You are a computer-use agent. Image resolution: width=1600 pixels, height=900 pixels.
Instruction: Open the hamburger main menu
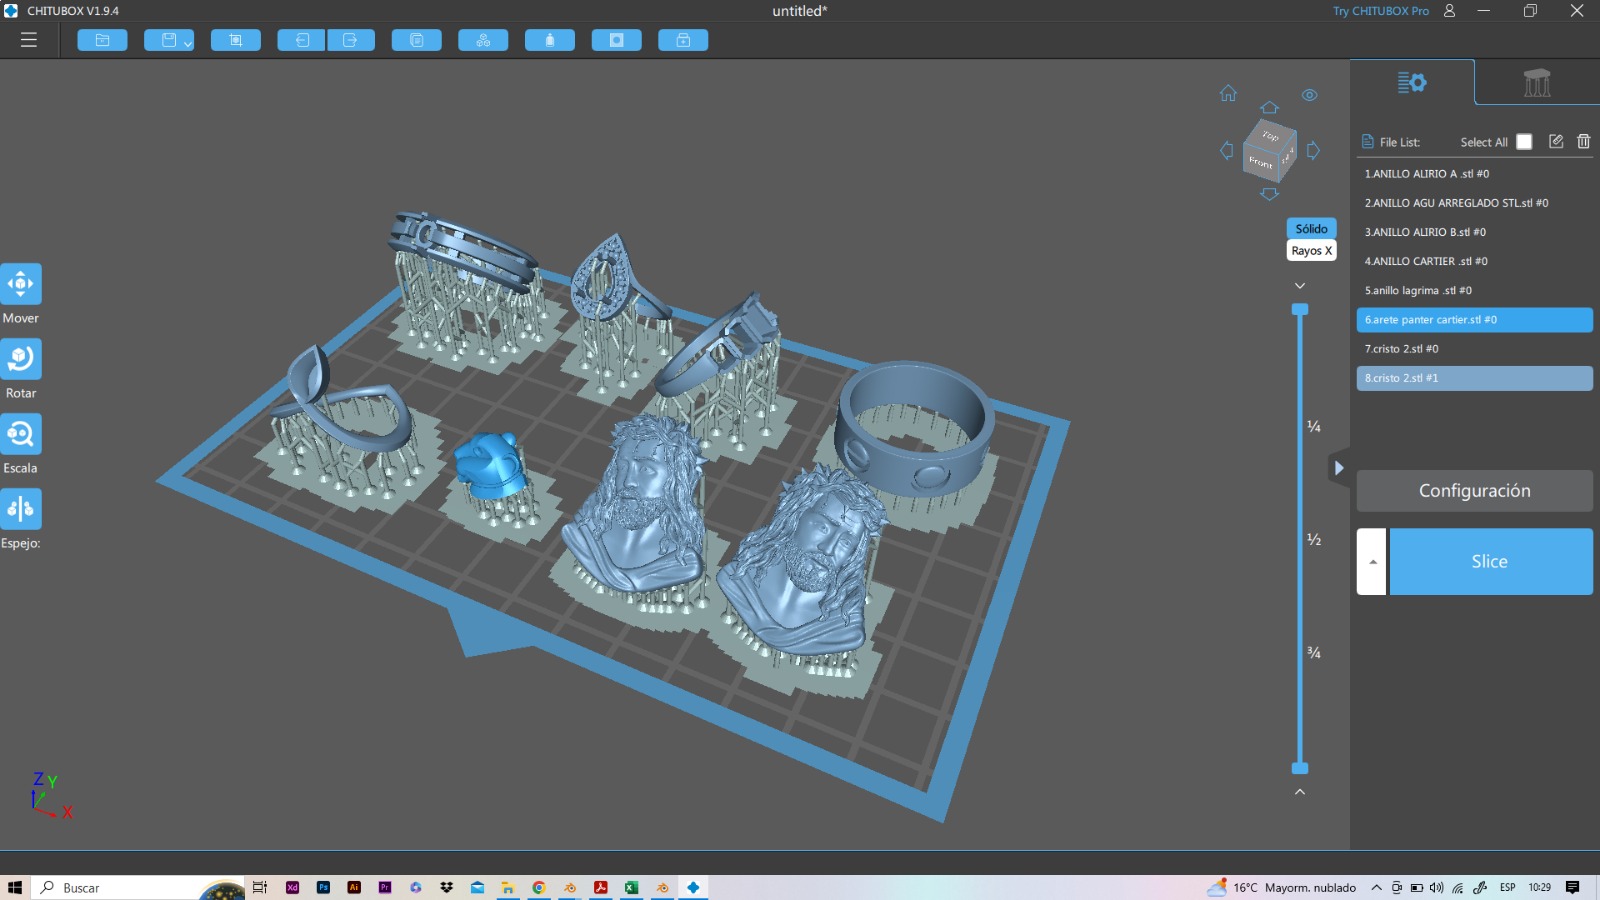pyautogui.click(x=29, y=40)
